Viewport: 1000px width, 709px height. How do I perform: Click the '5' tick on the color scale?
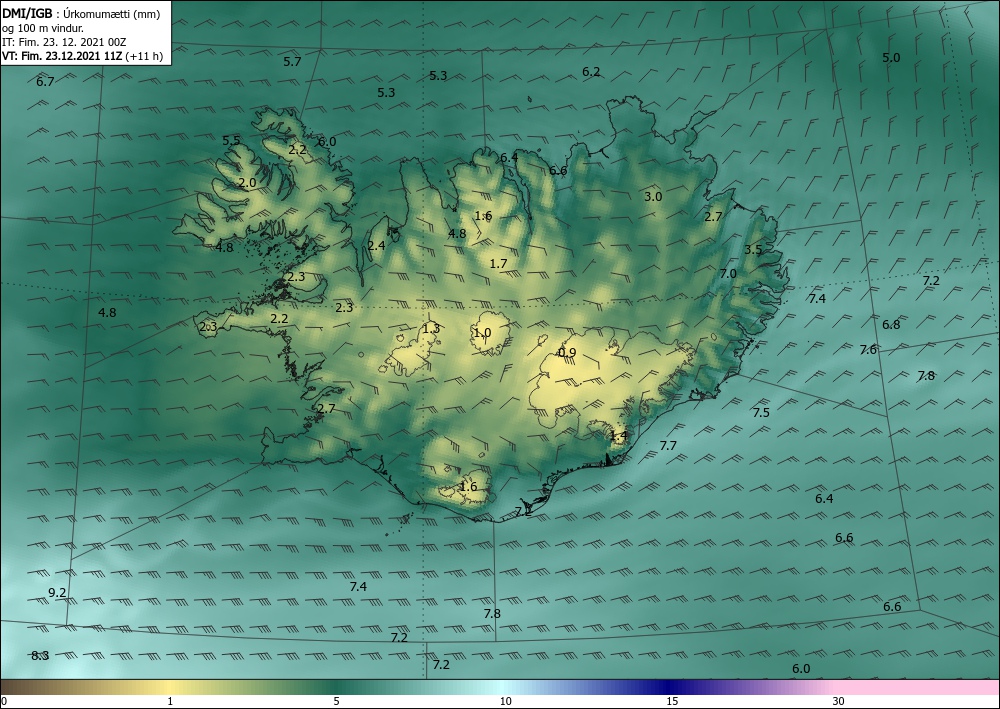coord(336,701)
